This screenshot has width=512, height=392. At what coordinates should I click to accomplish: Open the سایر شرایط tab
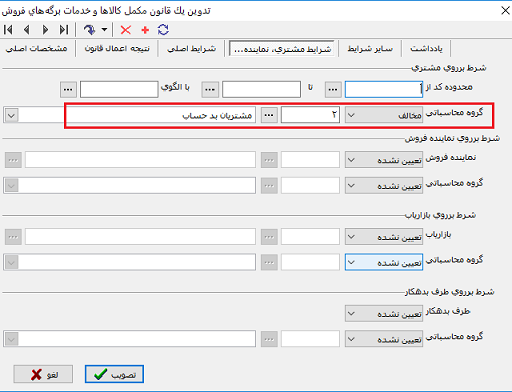tap(370, 49)
